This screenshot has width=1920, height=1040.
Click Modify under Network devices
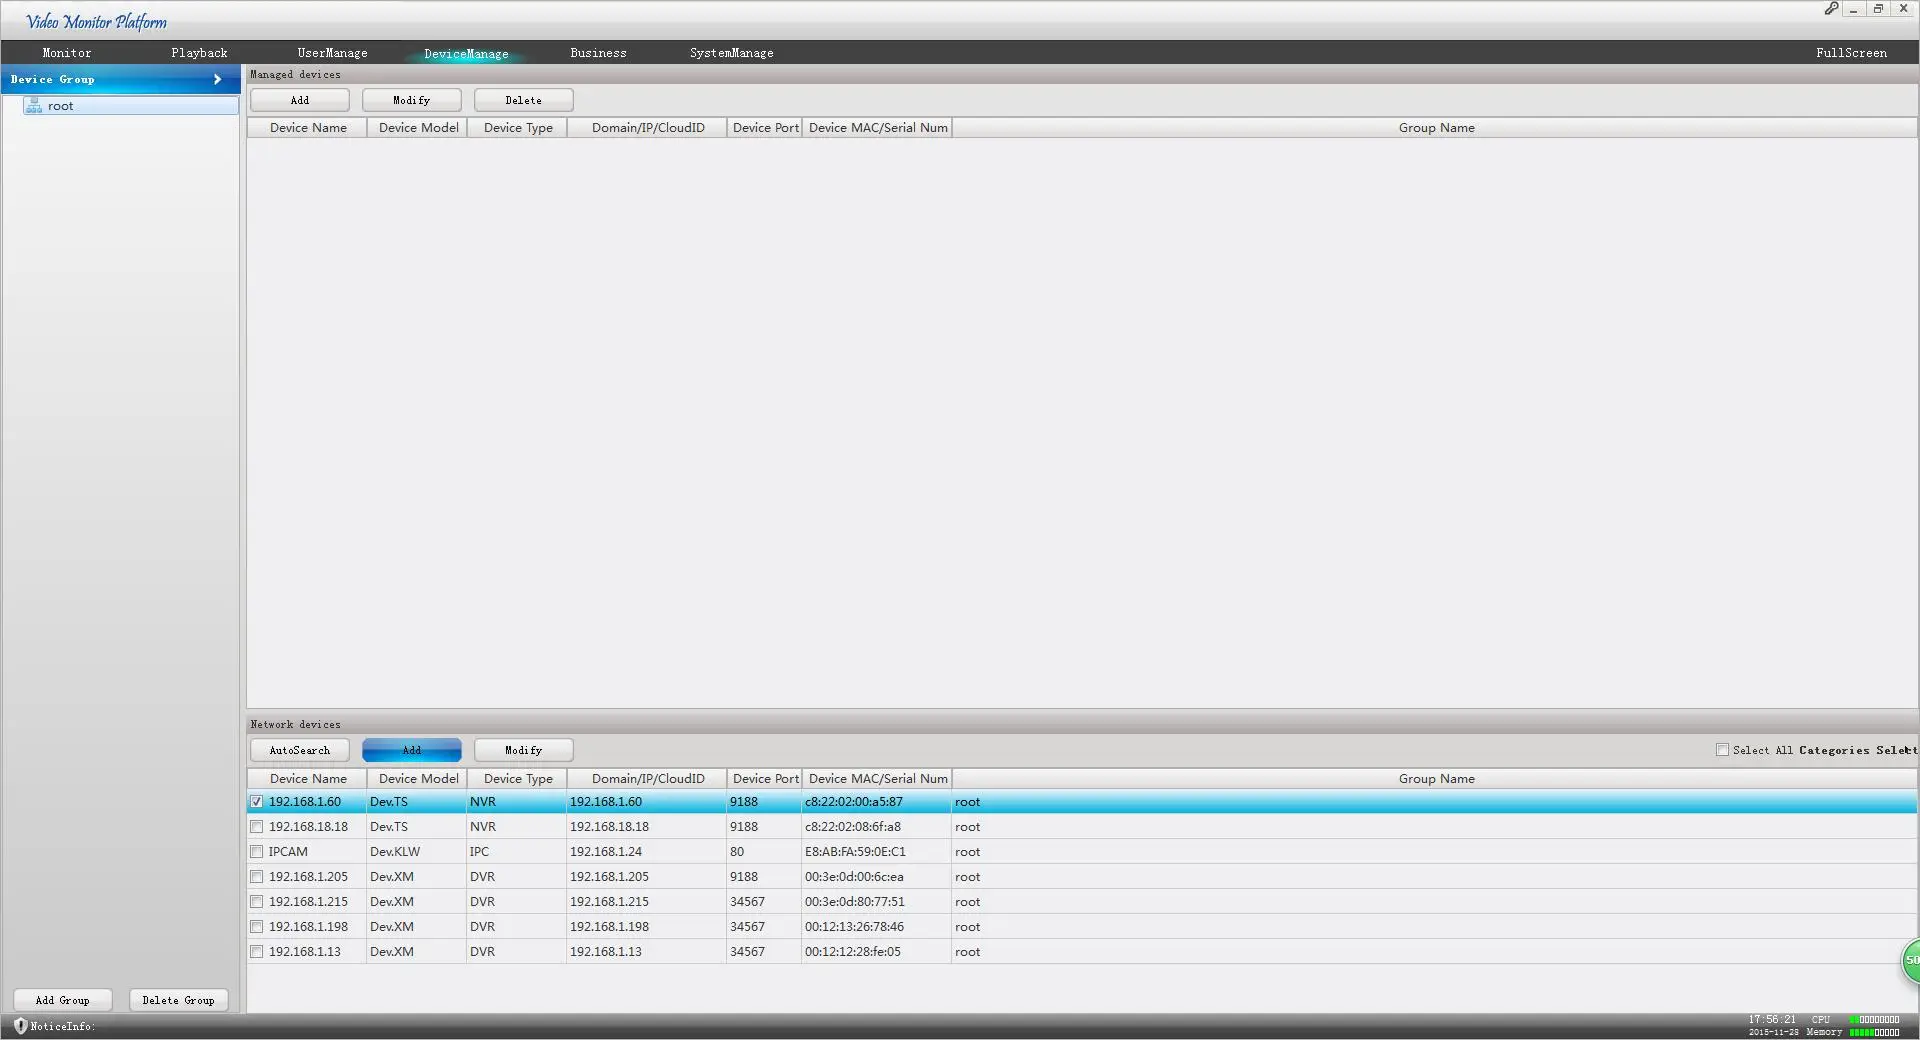[x=524, y=750]
